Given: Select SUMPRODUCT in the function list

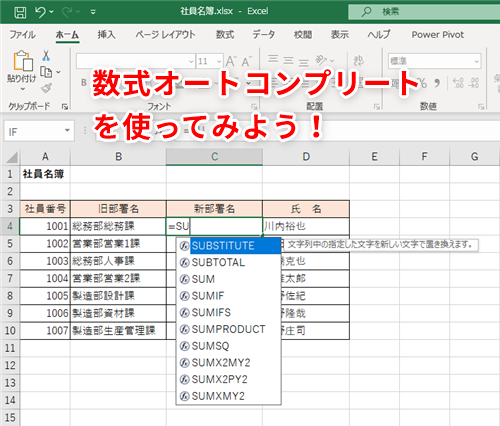Looking at the screenshot, I should (229, 329).
